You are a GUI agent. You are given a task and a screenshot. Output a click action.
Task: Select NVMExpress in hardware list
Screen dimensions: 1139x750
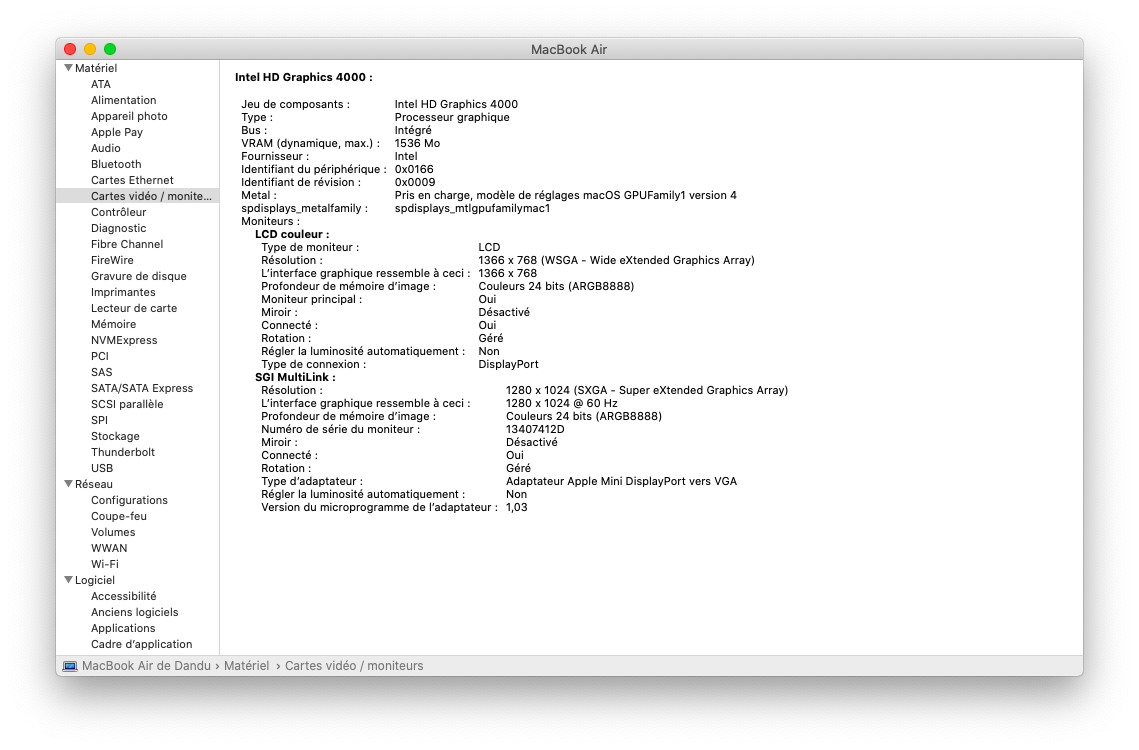[124, 340]
